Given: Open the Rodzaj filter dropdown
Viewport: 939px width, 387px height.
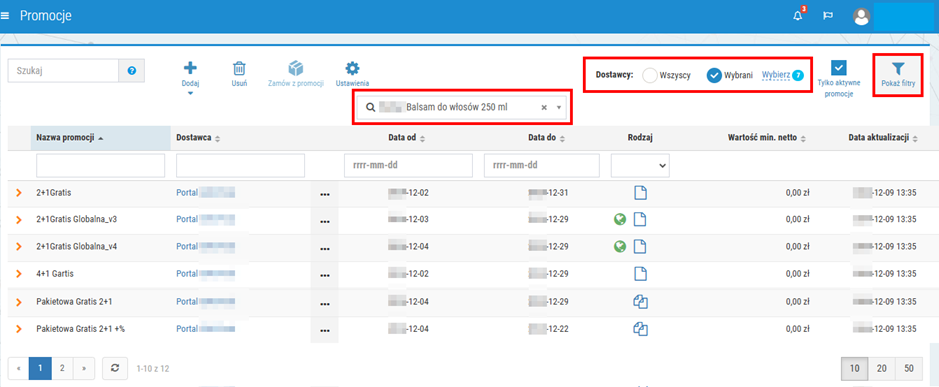Looking at the screenshot, I should tap(640, 165).
